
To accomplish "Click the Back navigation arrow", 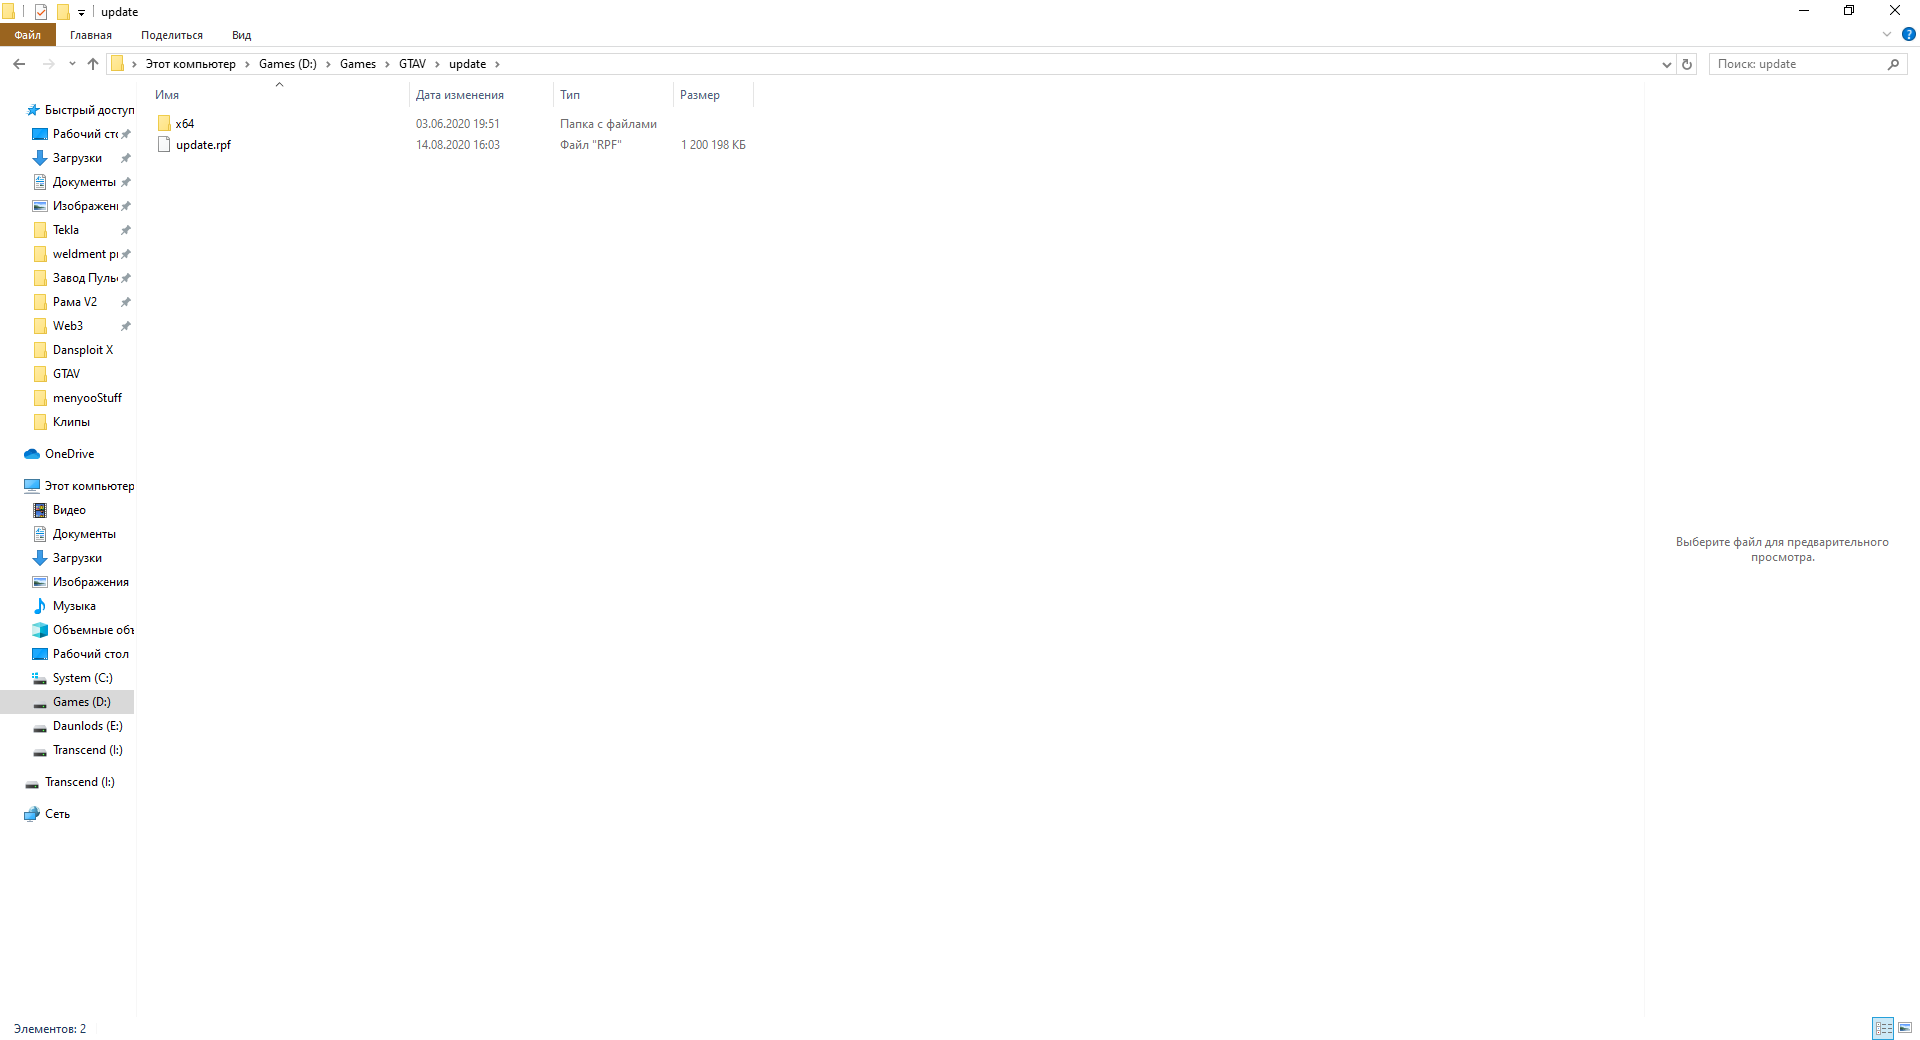I will [x=19, y=64].
